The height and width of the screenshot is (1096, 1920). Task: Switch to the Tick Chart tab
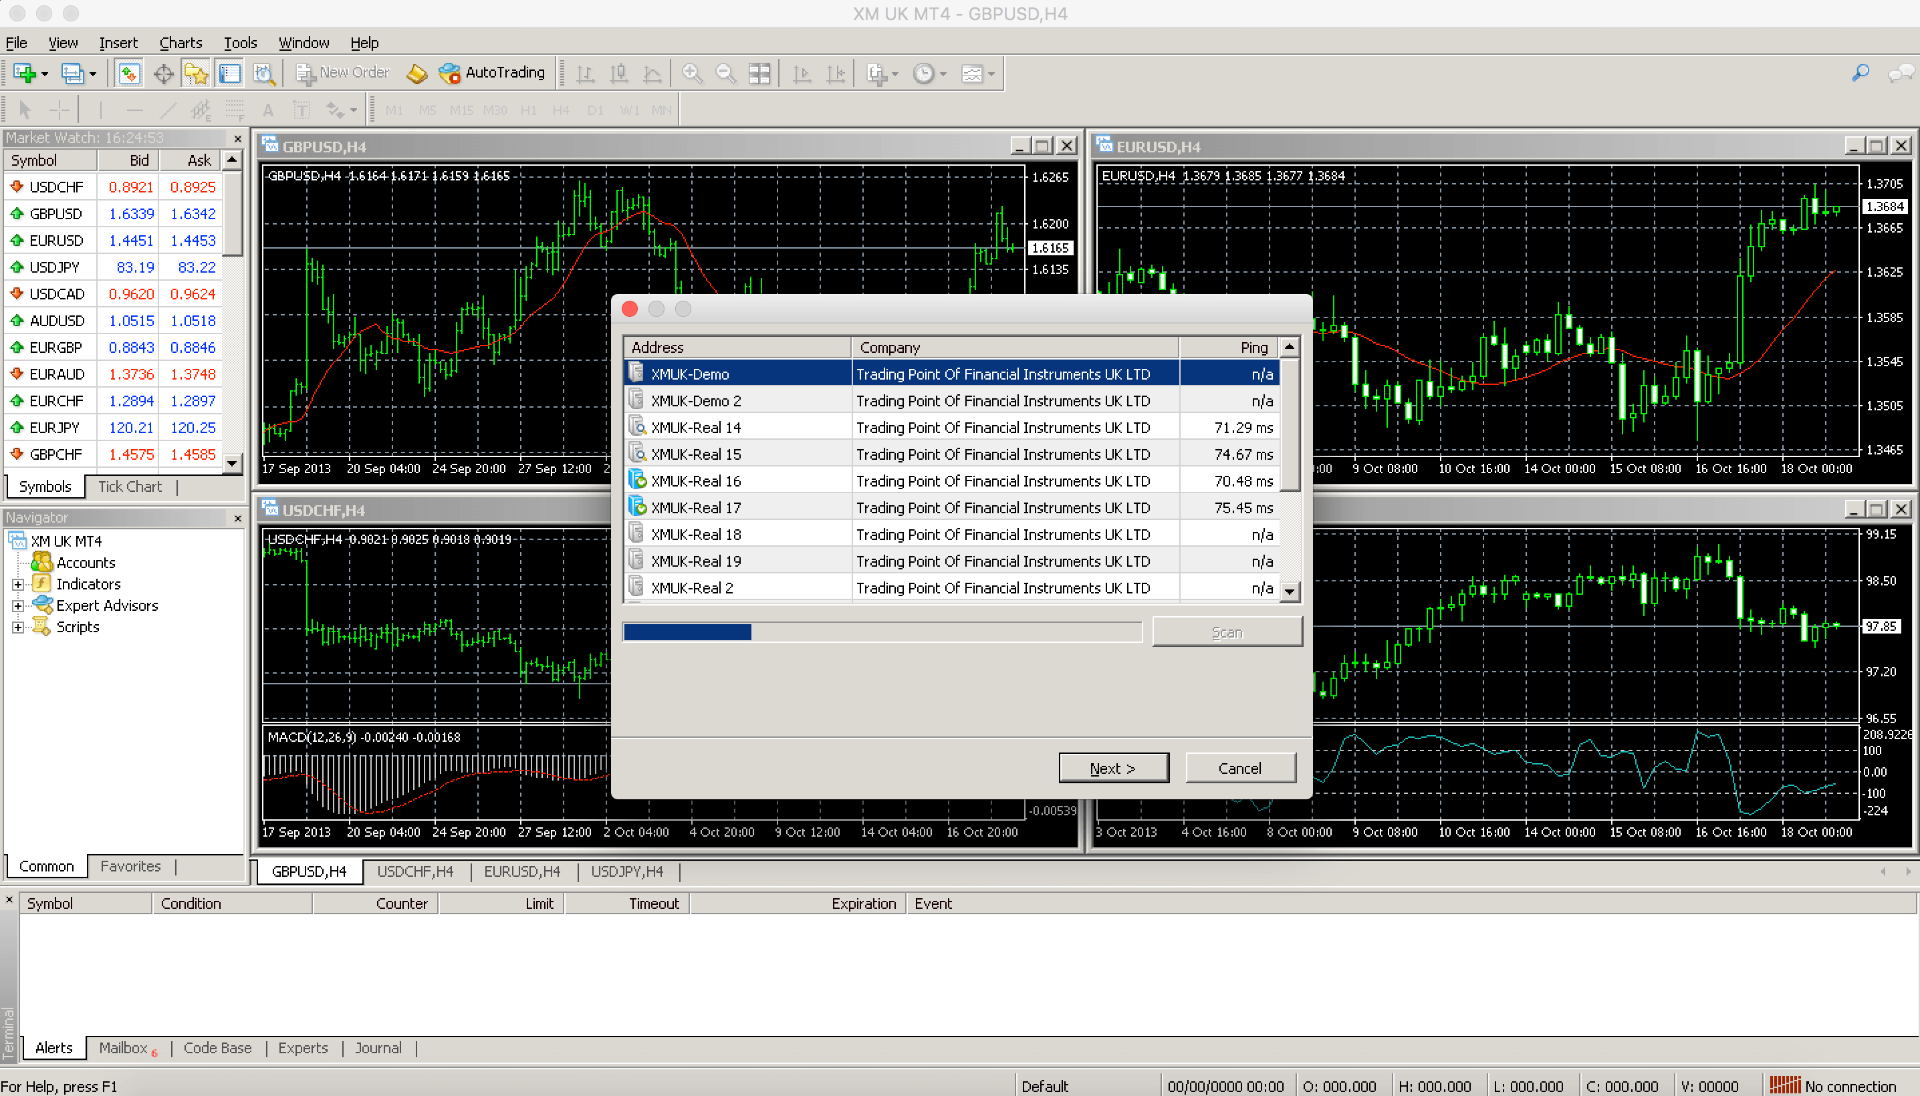(x=130, y=487)
